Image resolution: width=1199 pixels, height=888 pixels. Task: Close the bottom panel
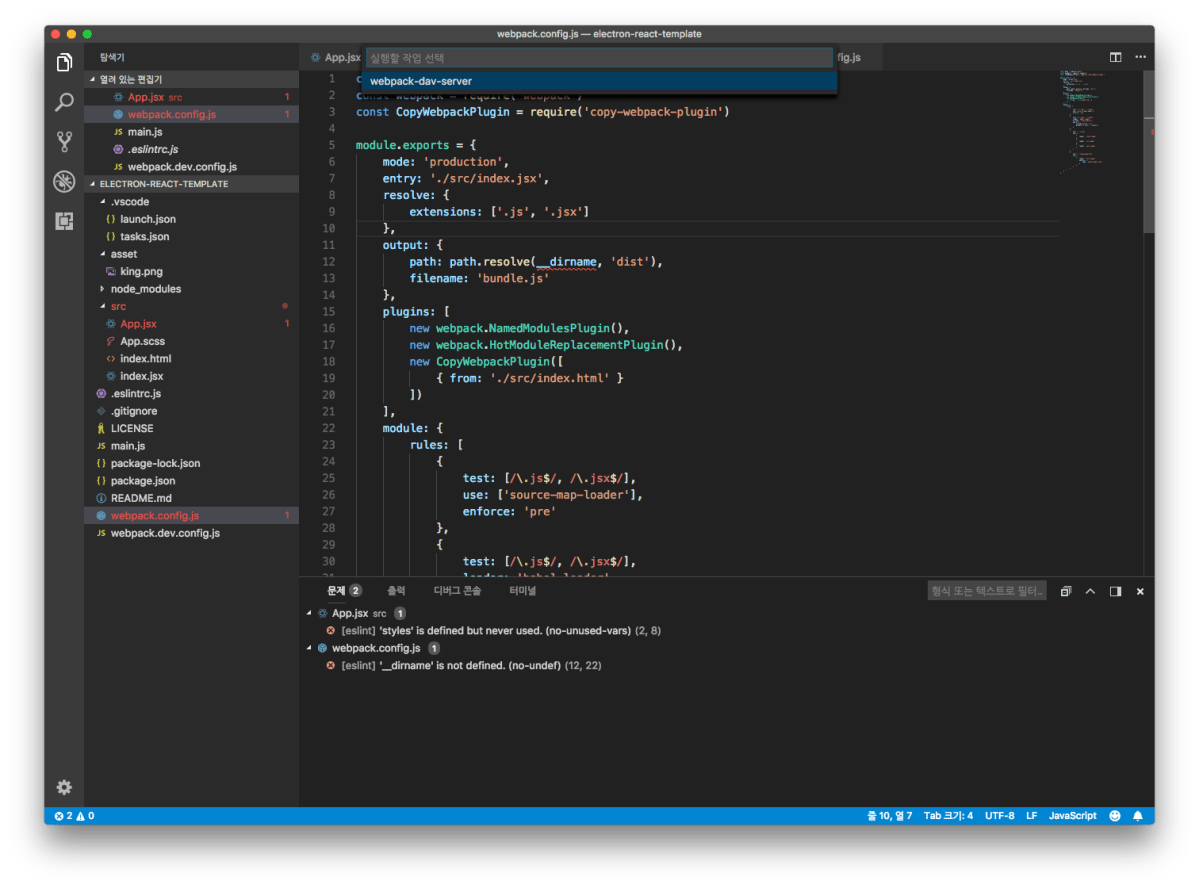coord(1140,591)
